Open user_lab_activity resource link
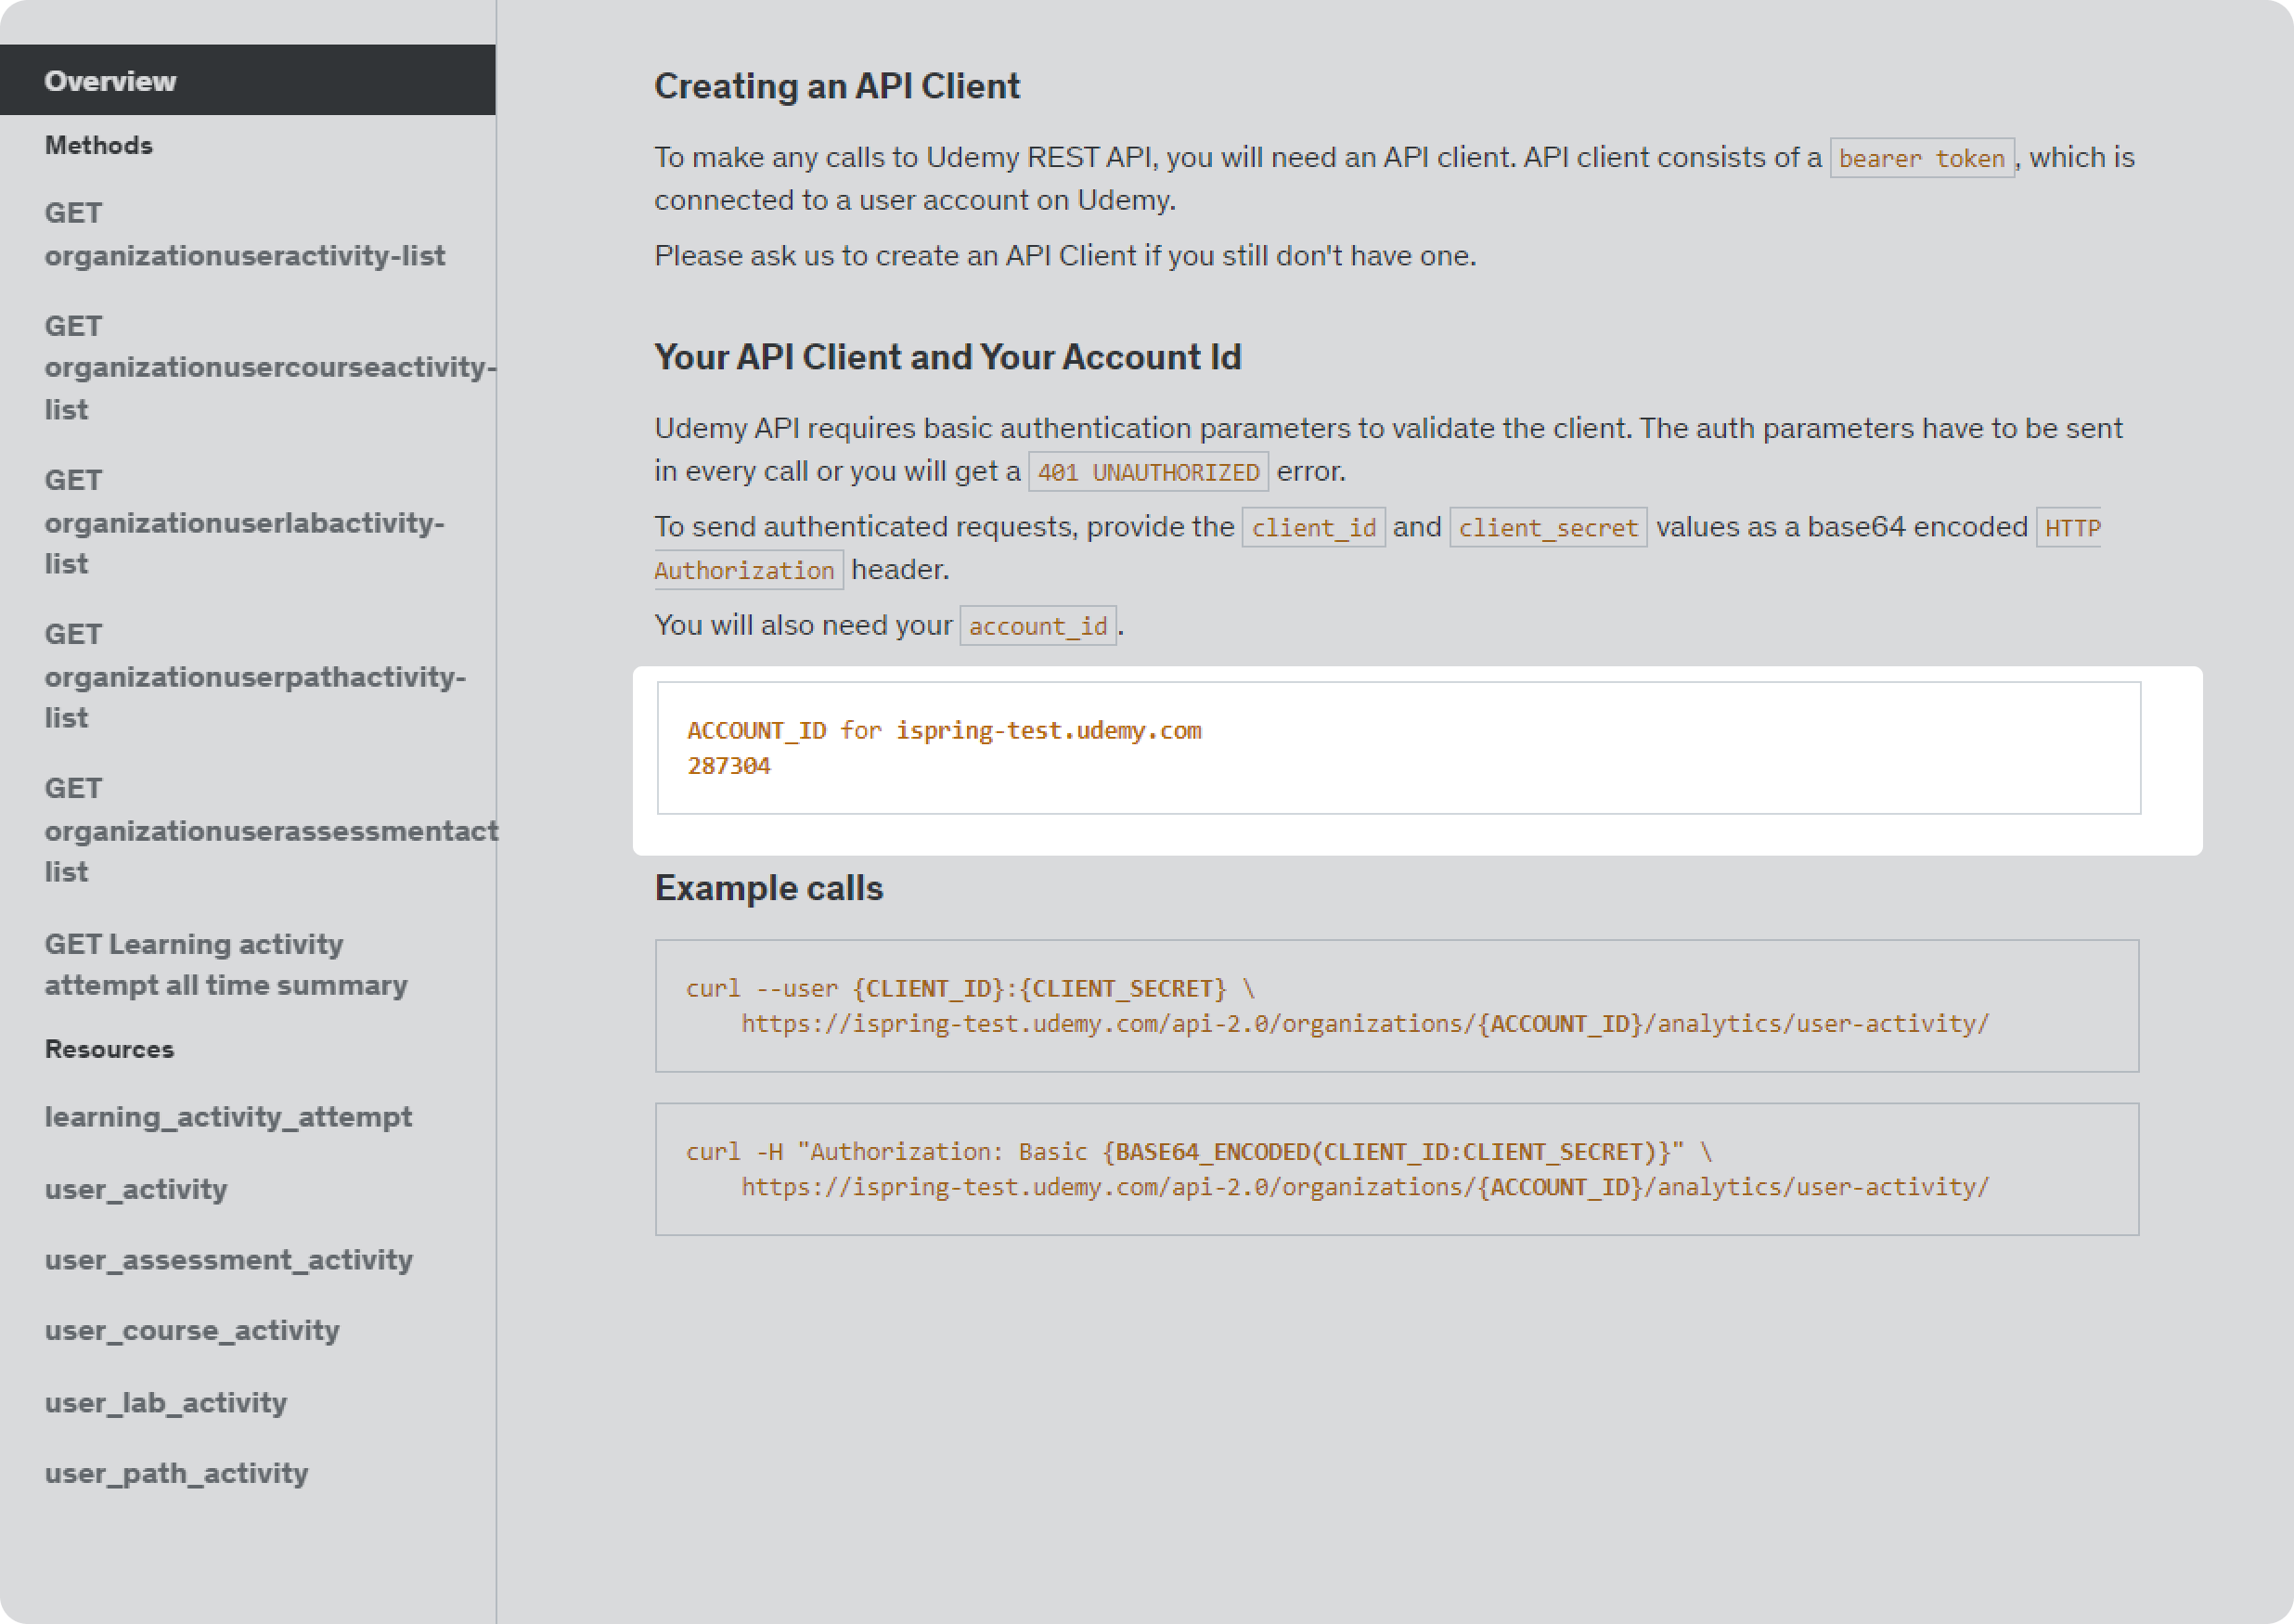The image size is (2294, 1624). click(166, 1403)
